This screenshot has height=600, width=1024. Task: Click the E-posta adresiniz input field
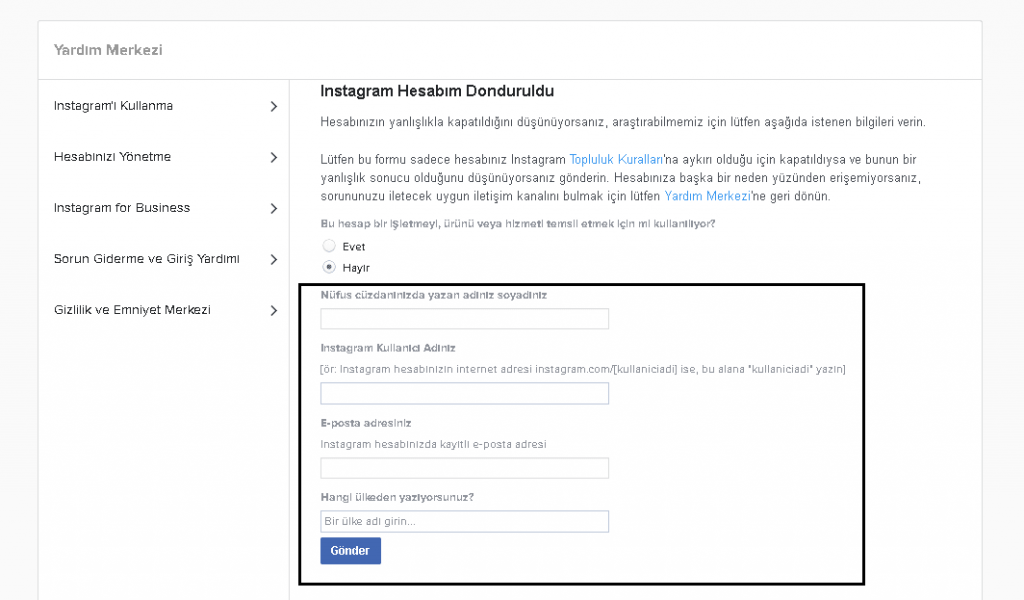point(464,468)
